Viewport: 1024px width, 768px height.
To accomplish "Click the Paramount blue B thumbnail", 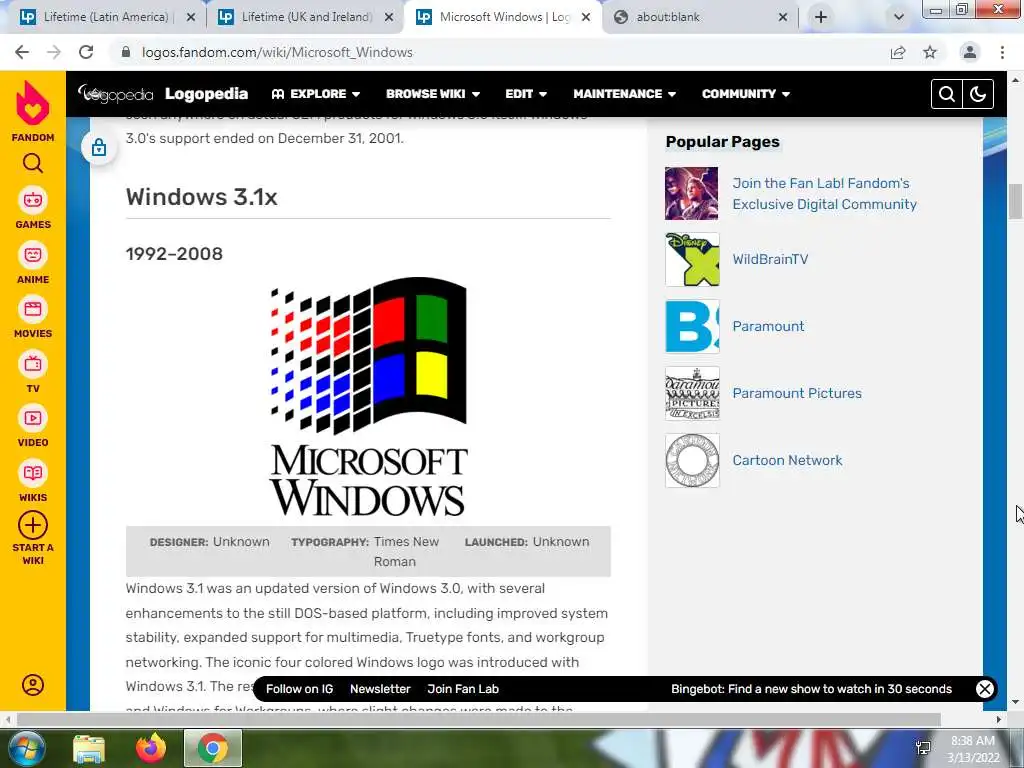I will (x=692, y=327).
